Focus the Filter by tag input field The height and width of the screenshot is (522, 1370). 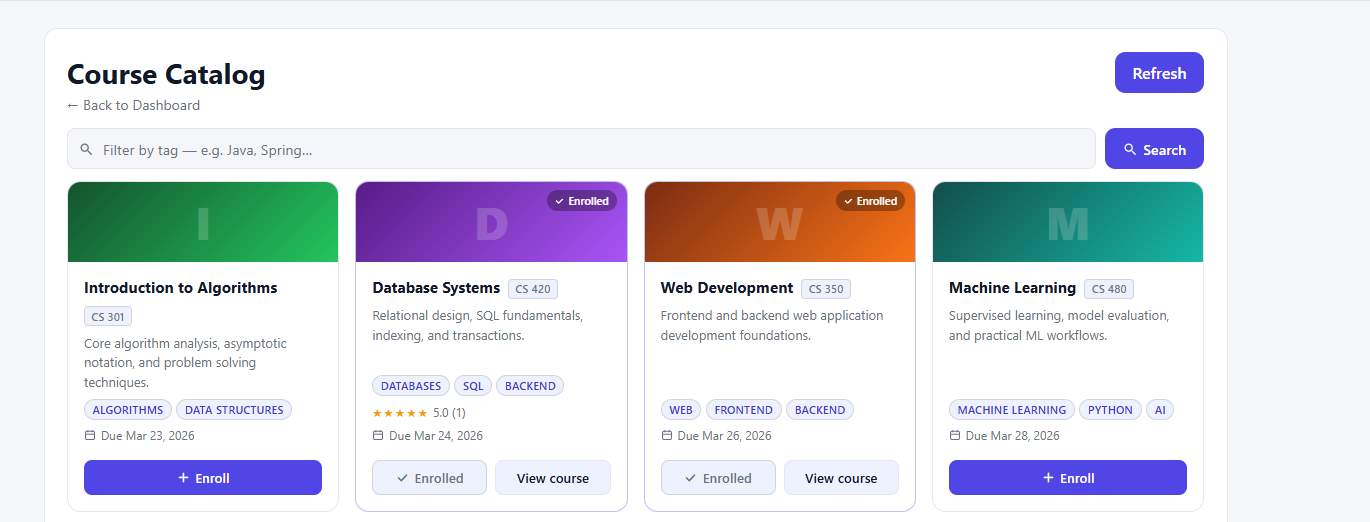click(581, 149)
